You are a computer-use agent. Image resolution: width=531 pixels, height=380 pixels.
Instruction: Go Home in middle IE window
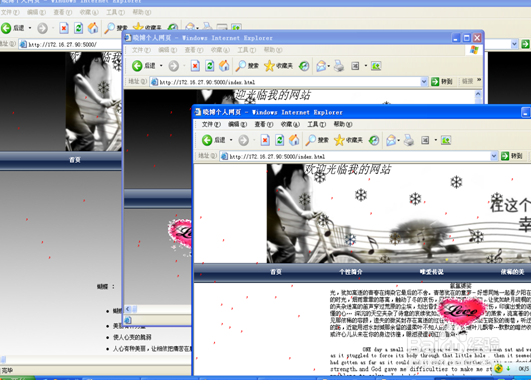[224, 65]
